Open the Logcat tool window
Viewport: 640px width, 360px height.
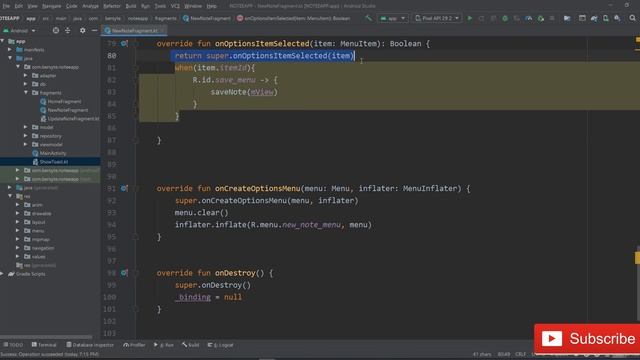pyautogui.click(x=220, y=345)
